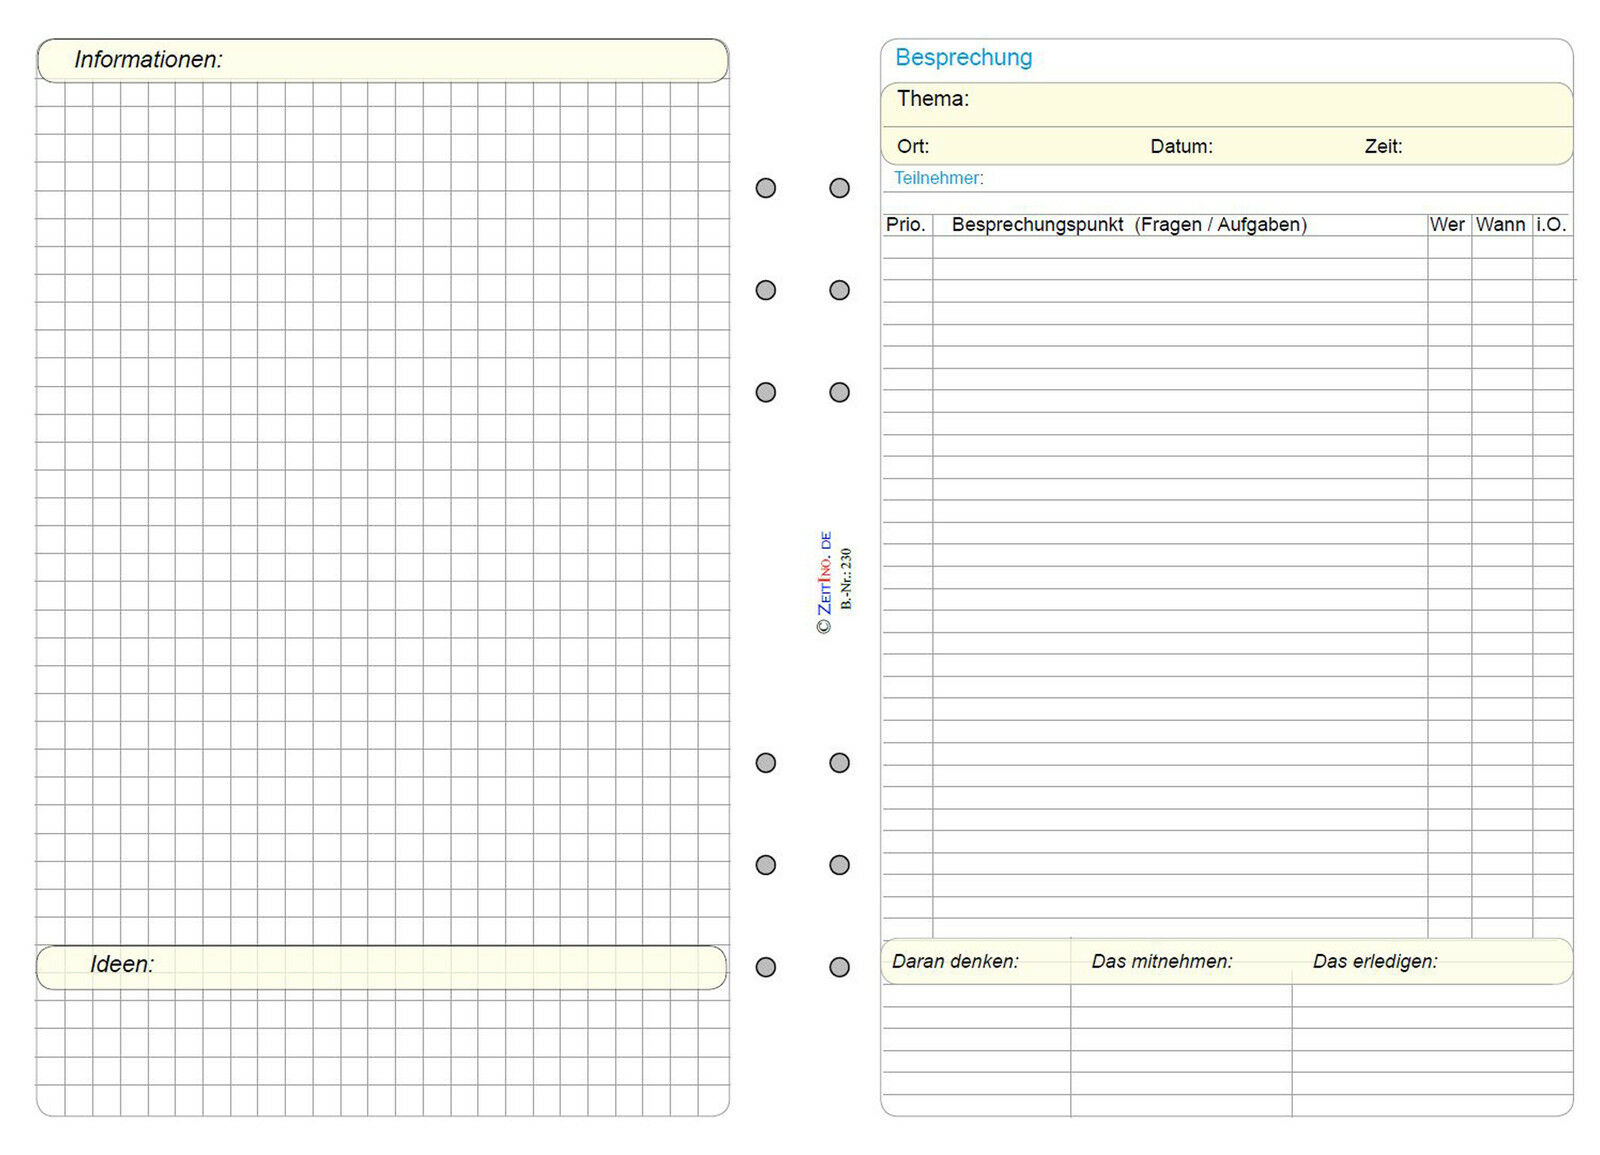The image size is (1600, 1155).
Task: Click the "Informationen:" header label
Action: point(148,60)
